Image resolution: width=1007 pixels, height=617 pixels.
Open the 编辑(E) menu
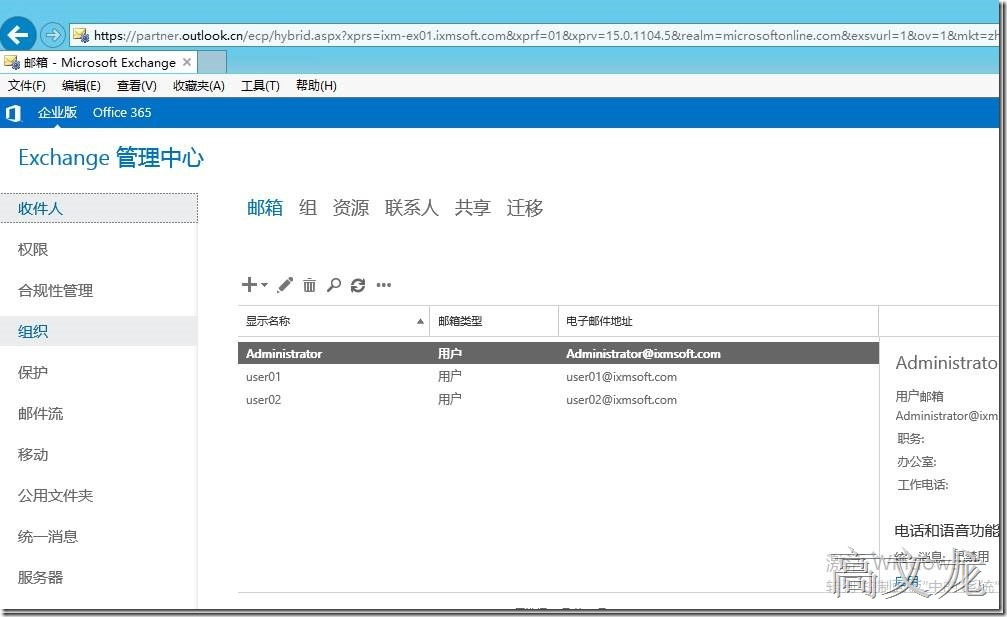click(81, 85)
